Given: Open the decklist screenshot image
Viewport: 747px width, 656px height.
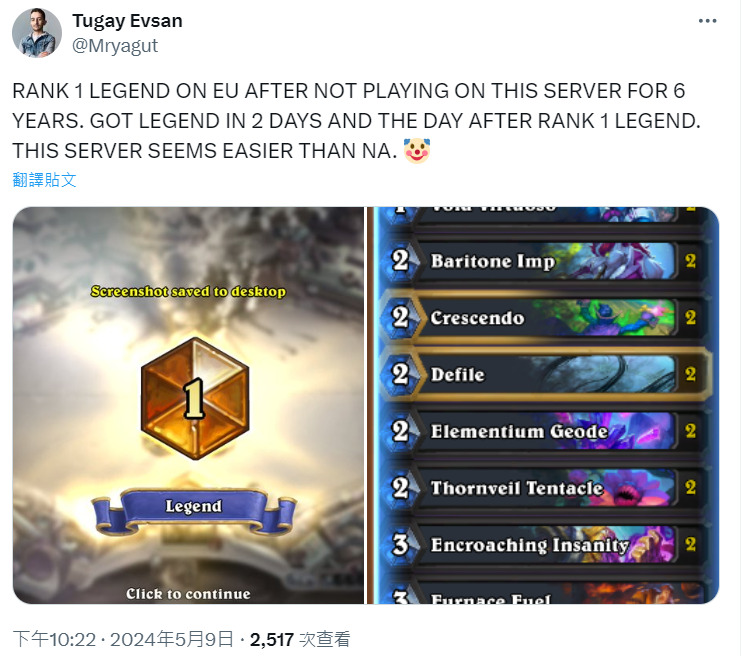Looking at the screenshot, I should [x=543, y=405].
